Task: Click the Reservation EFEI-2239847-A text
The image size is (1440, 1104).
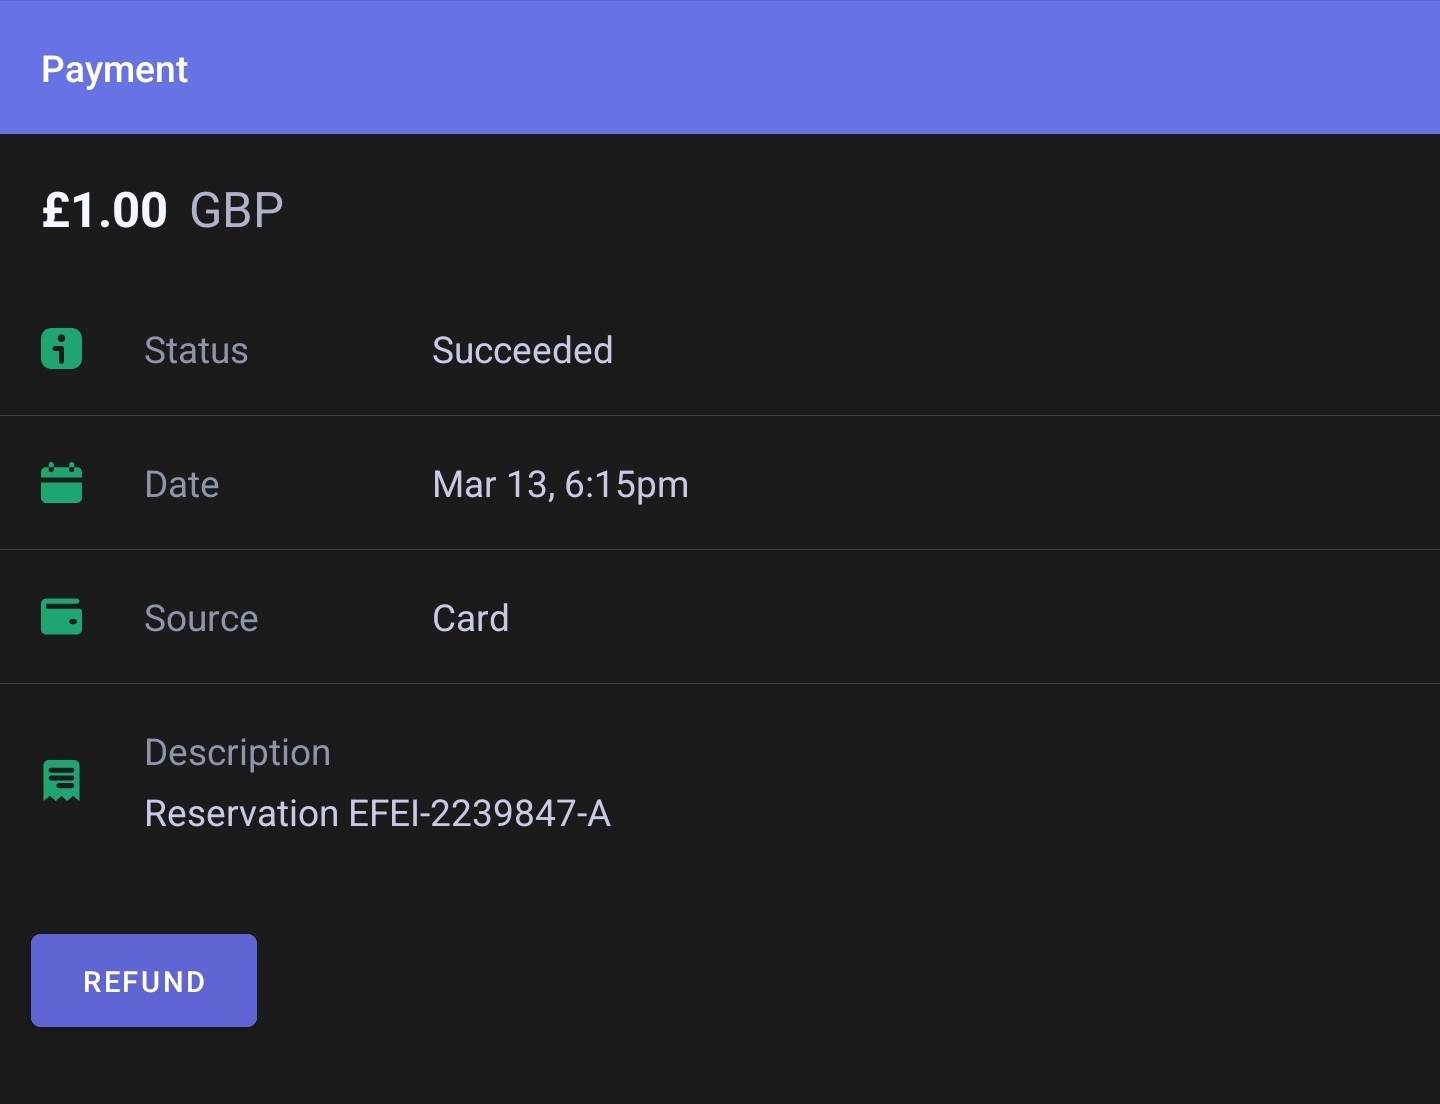Action: tap(377, 813)
